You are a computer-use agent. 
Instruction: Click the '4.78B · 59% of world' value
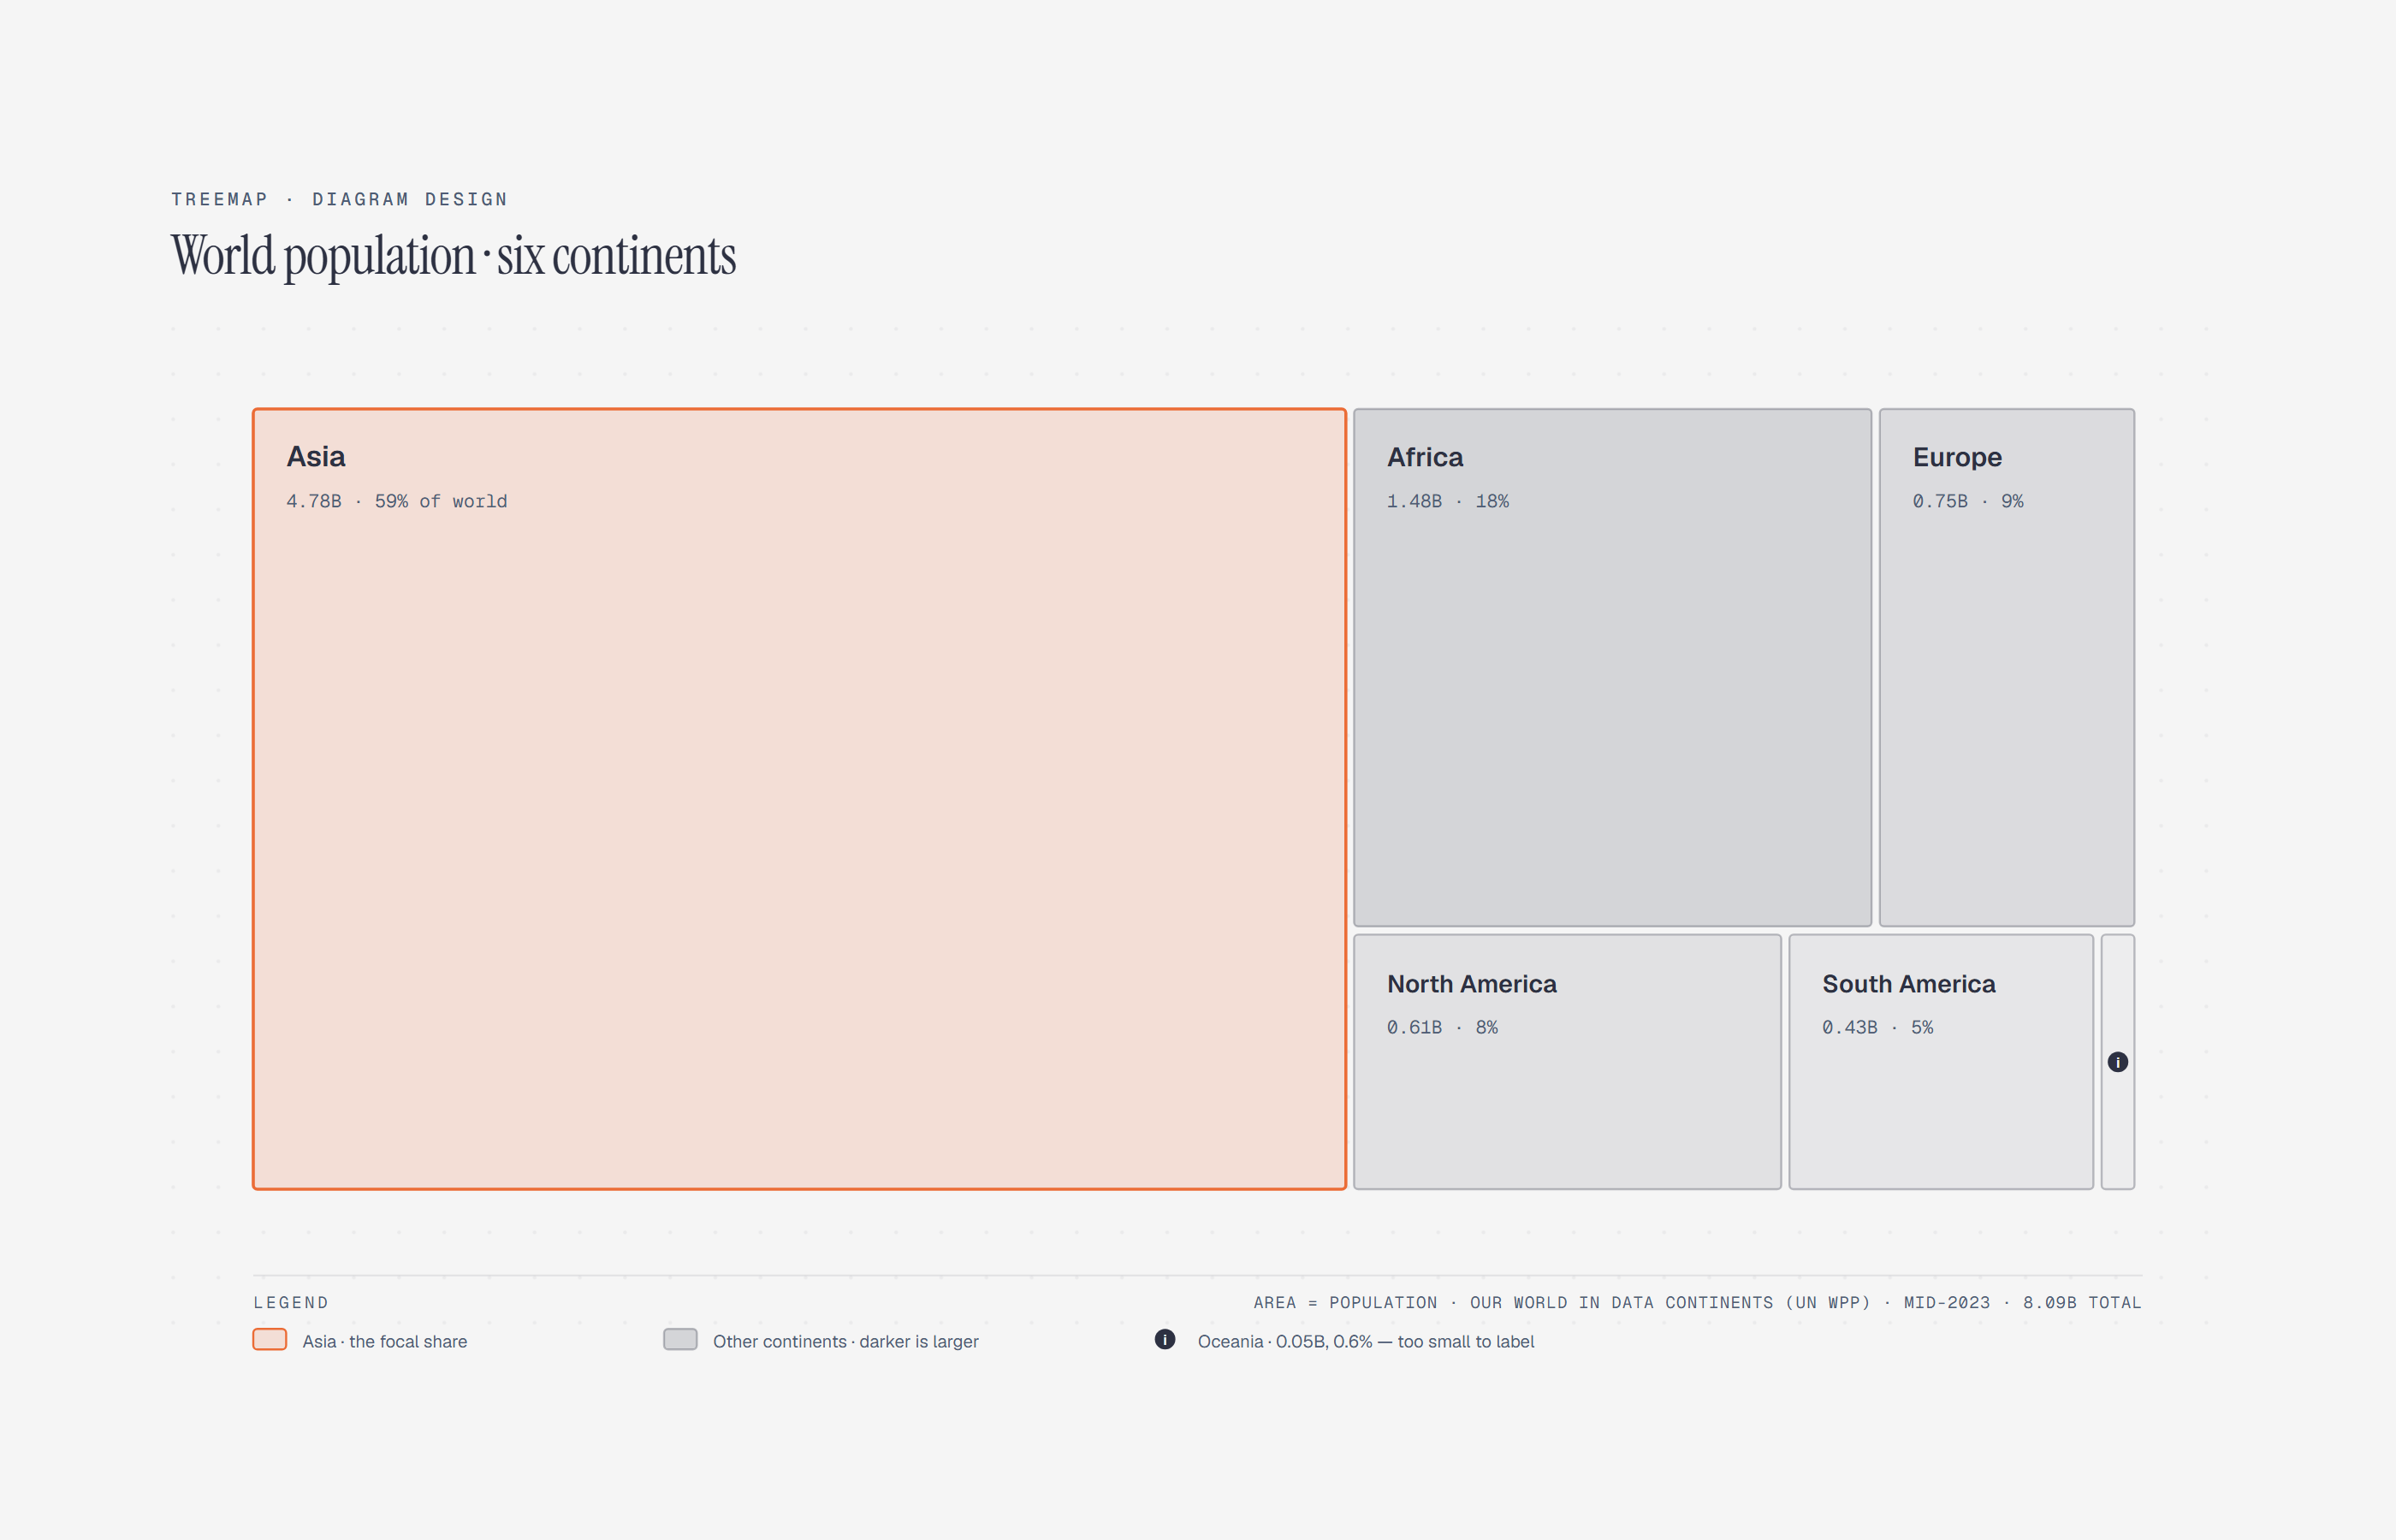coord(397,501)
